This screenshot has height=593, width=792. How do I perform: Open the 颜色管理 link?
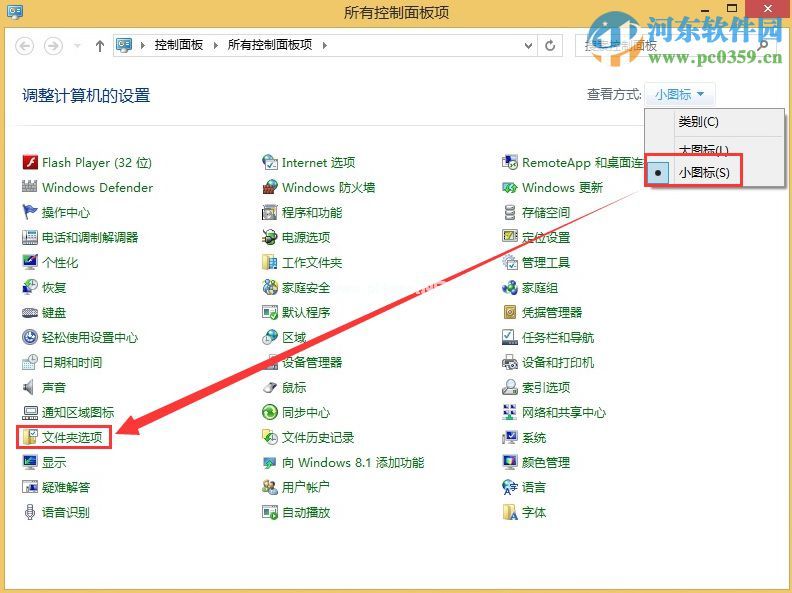click(546, 462)
